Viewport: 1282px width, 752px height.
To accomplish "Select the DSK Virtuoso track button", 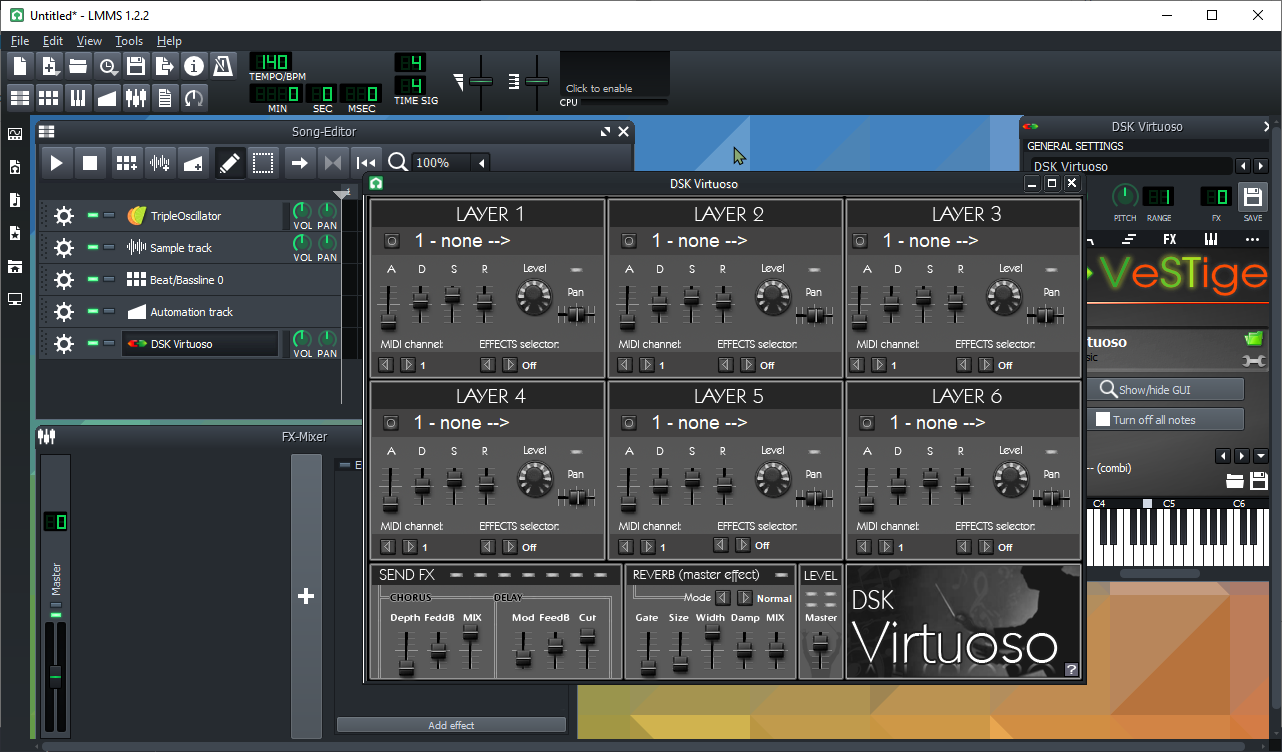I will click(200, 344).
